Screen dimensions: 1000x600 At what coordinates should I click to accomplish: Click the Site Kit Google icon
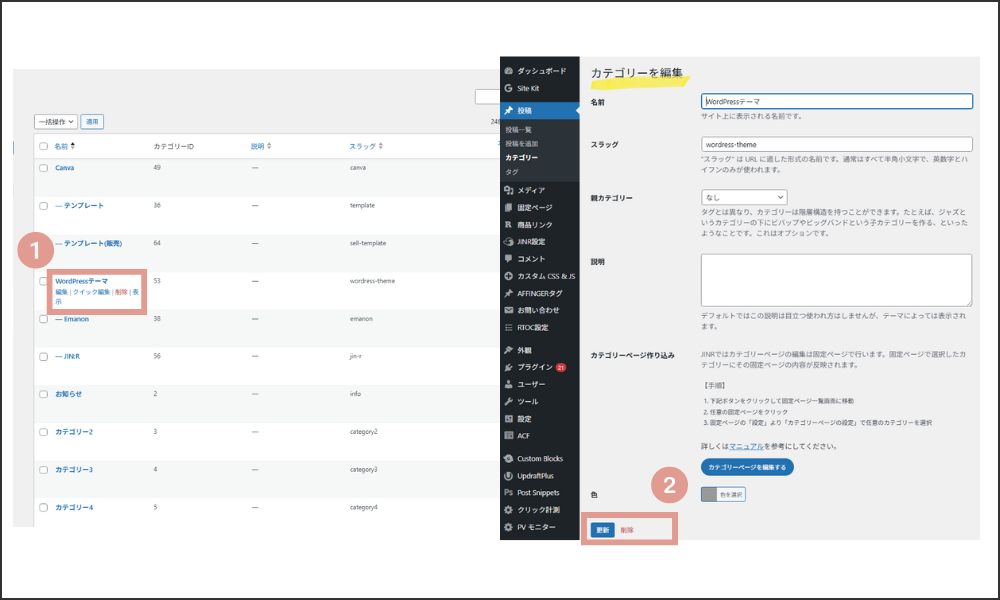(x=508, y=88)
